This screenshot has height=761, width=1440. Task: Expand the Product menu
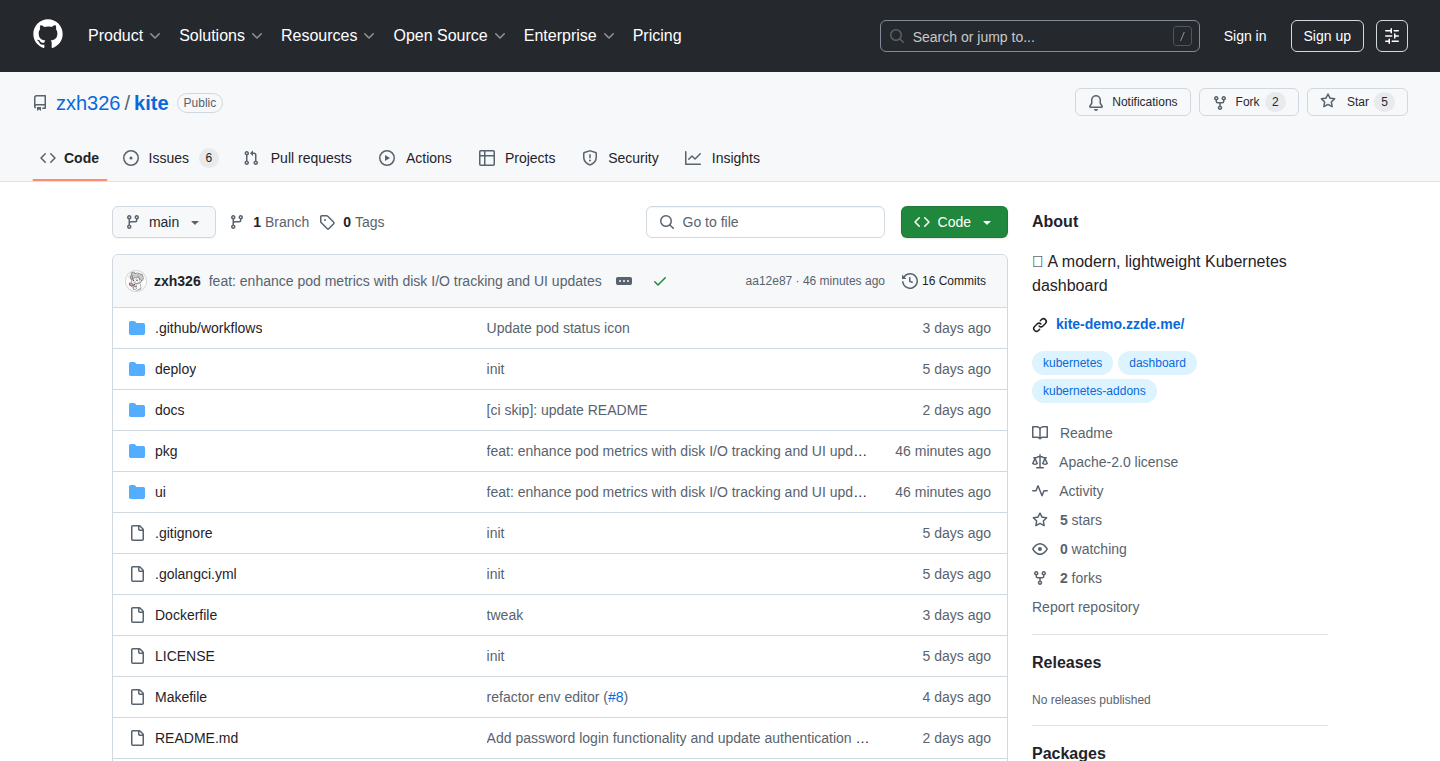[124, 35]
